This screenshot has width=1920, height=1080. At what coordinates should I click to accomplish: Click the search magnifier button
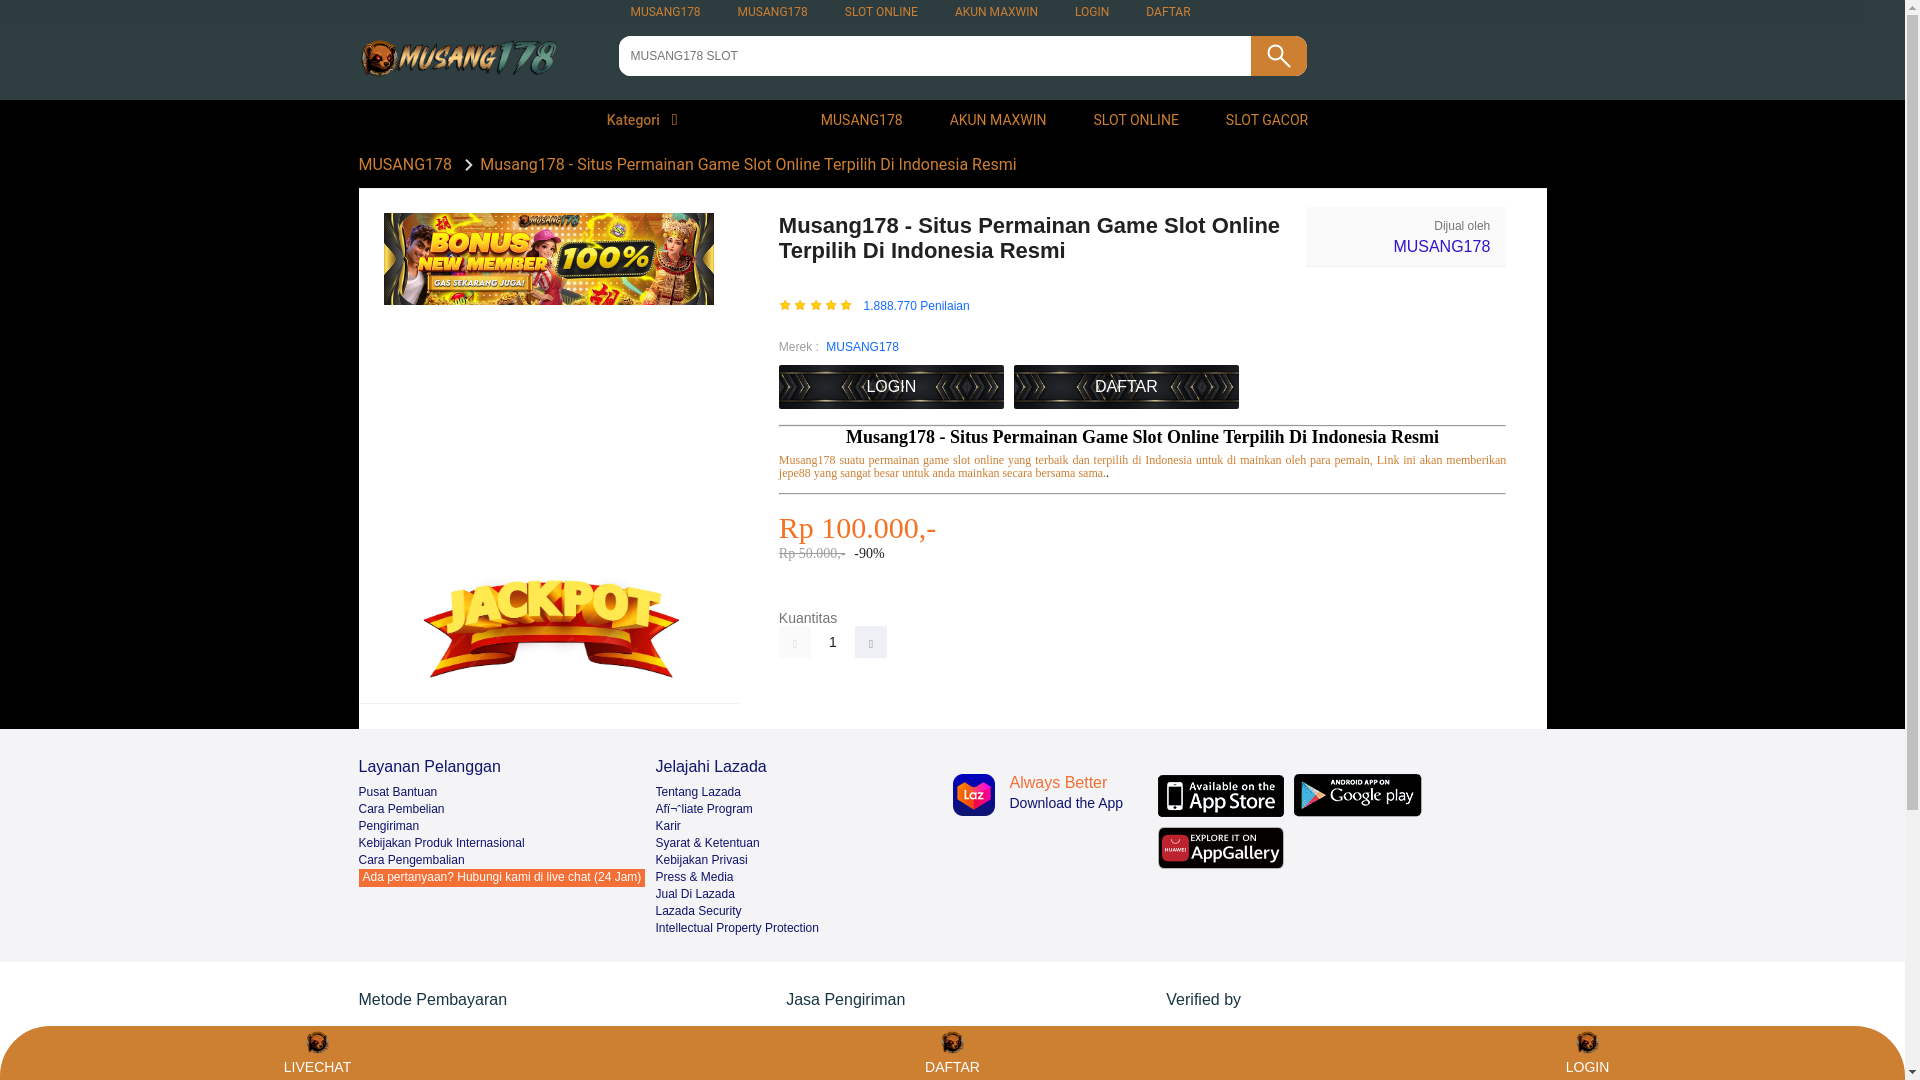(x=1278, y=56)
